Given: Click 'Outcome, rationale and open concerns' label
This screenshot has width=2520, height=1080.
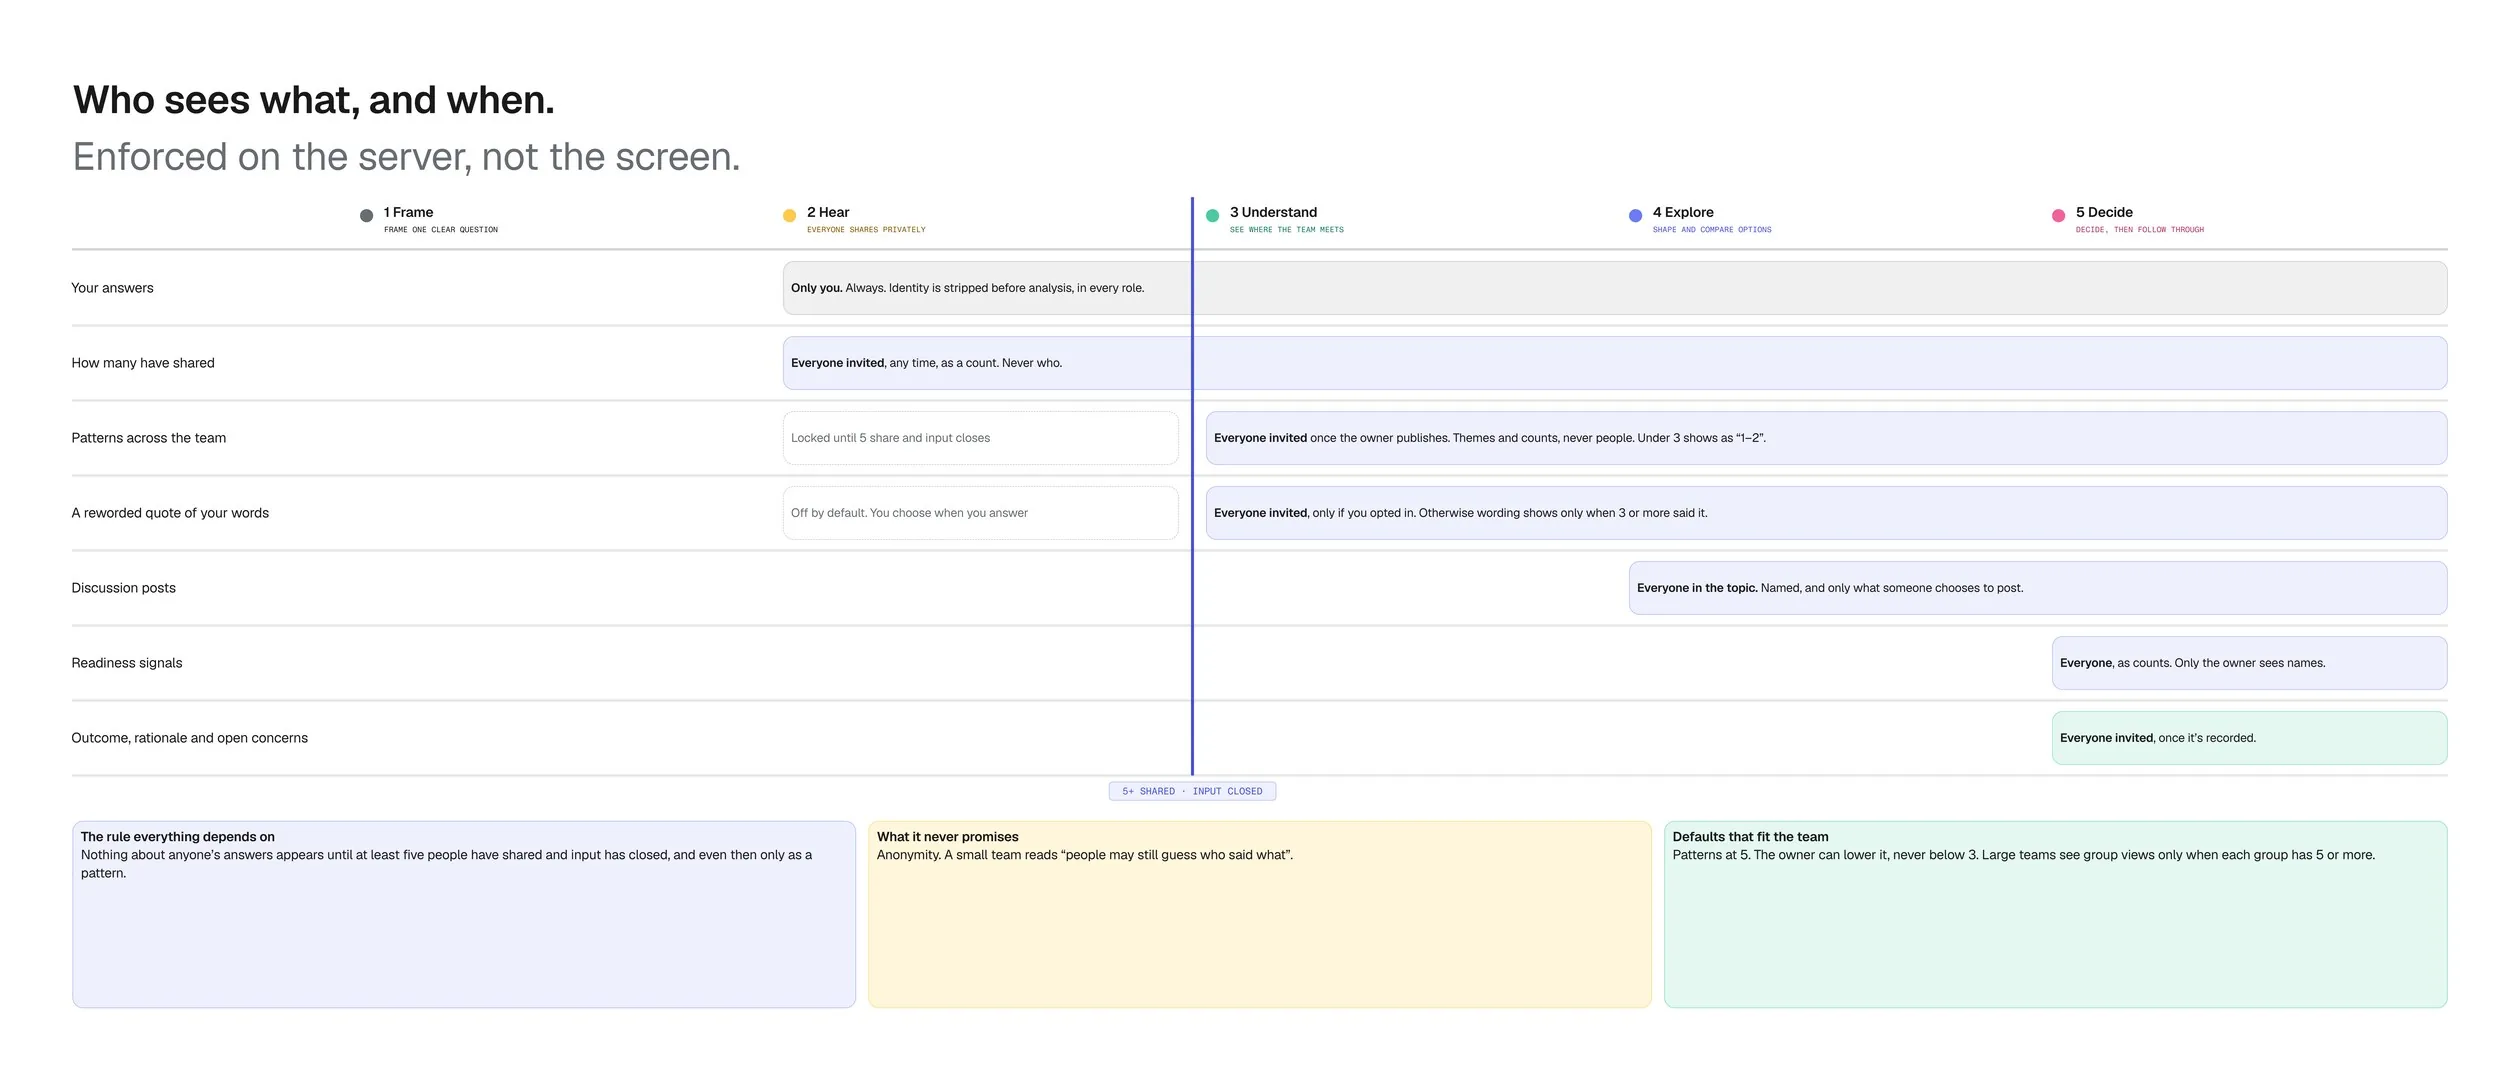Looking at the screenshot, I should pos(189,738).
